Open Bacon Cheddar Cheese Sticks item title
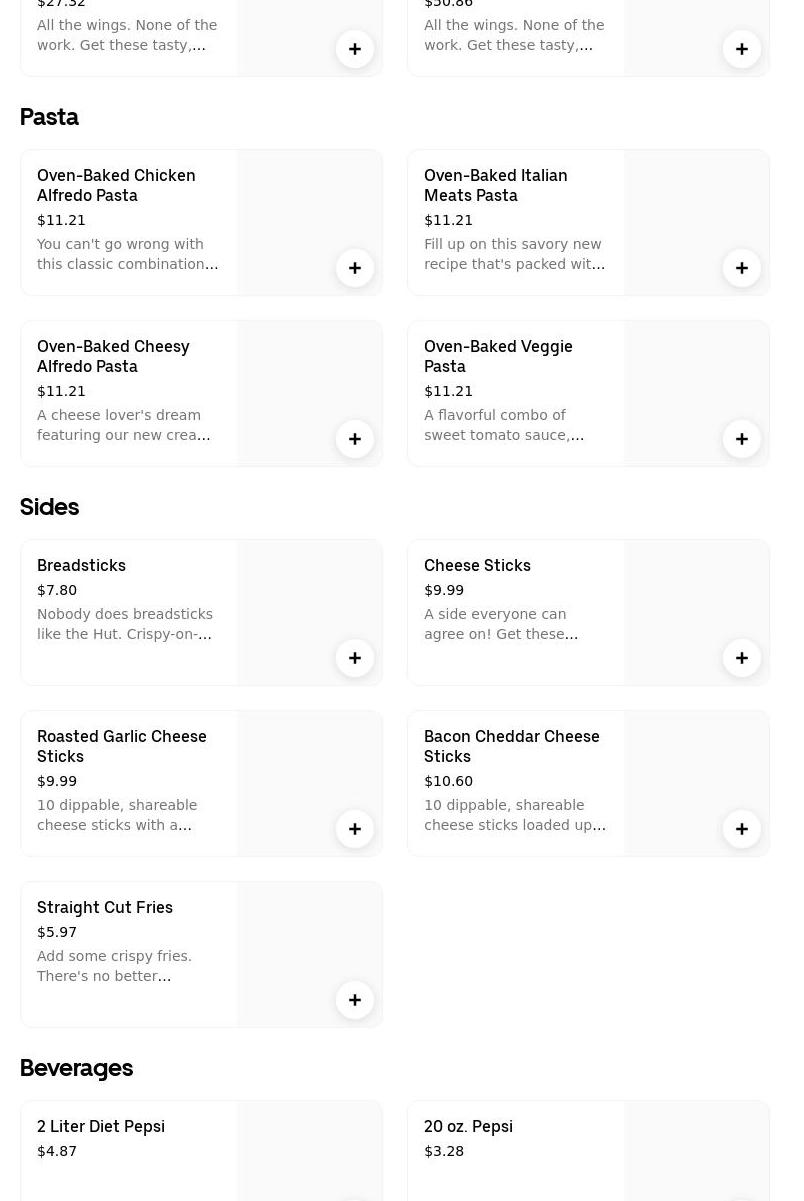Screen dimensions: 804x1201 tap(511, 746)
